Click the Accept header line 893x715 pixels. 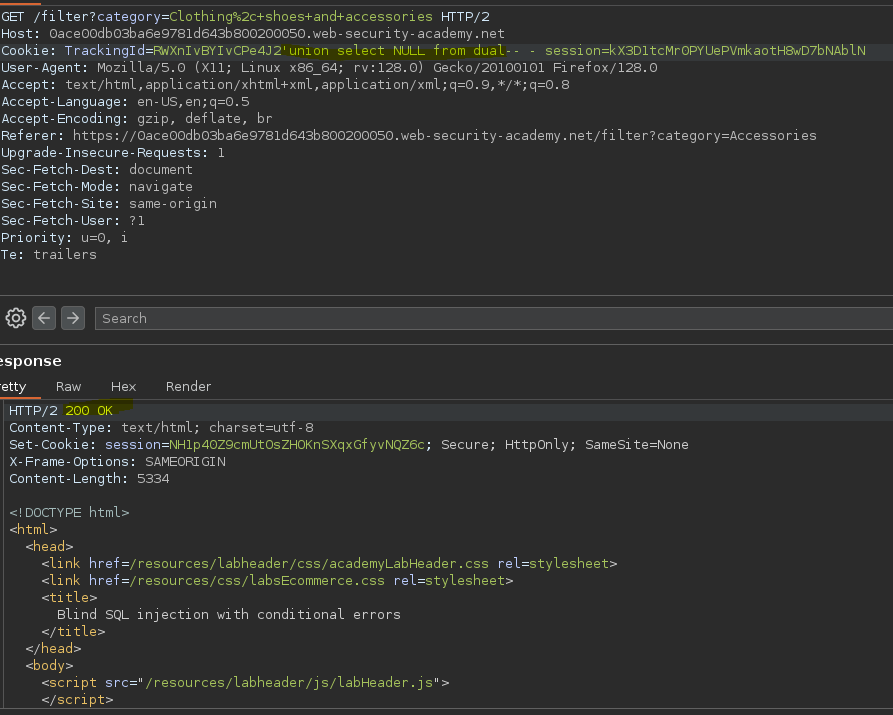tap(285, 85)
